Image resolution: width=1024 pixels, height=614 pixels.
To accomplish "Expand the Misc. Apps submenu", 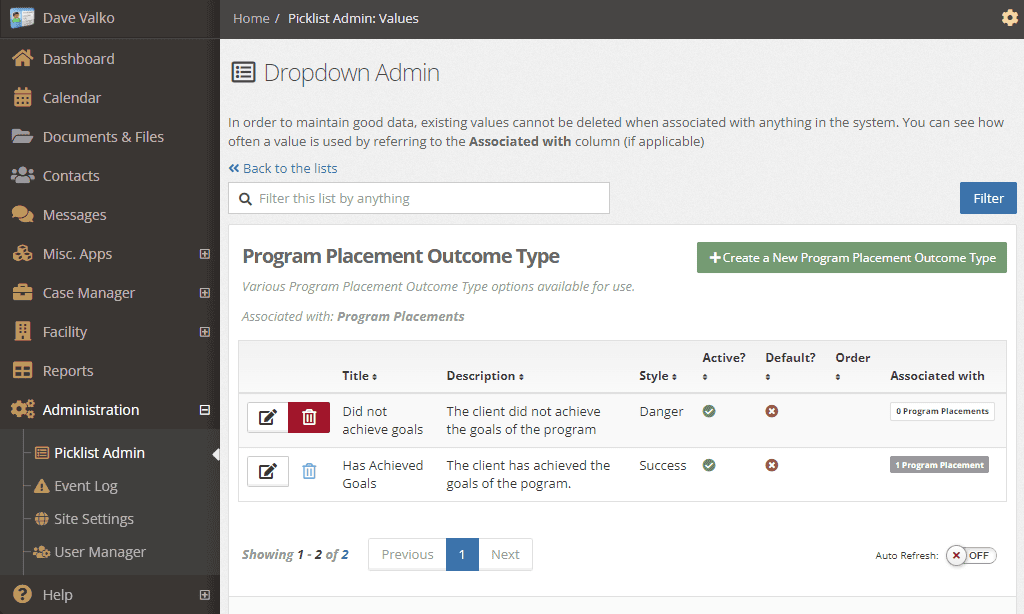I will [x=204, y=253].
